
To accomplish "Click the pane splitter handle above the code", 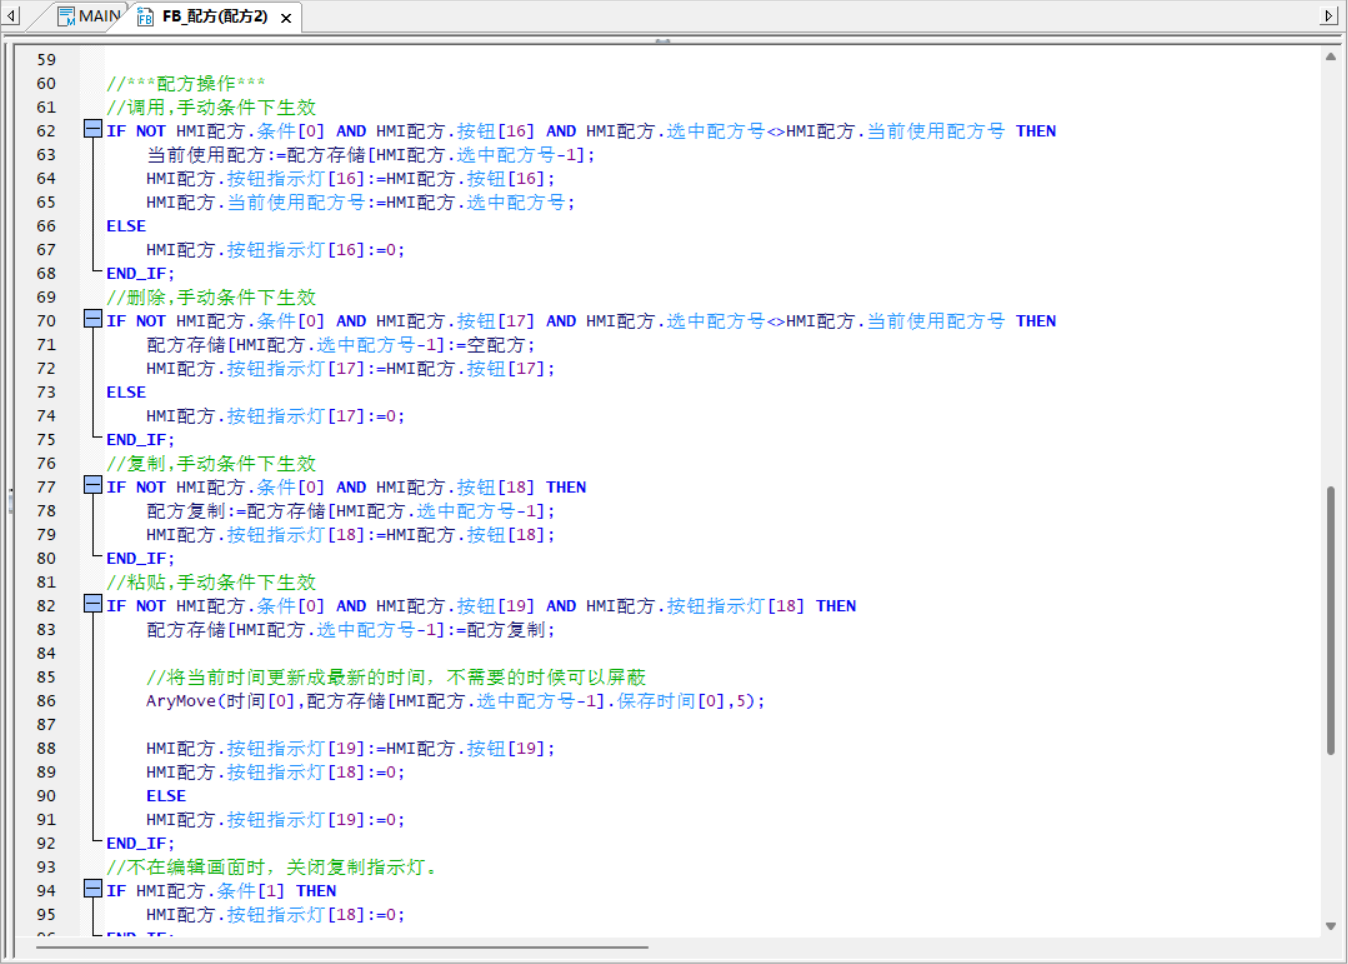I will click(662, 41).
